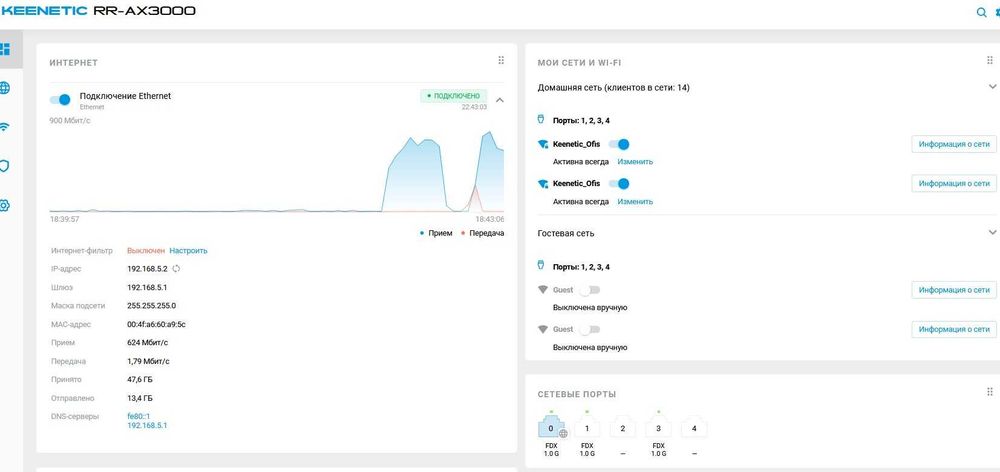Viewport: 1000px width, 472px height.
Task: Click the home network ports plug icon
Action: click(541, 119)
